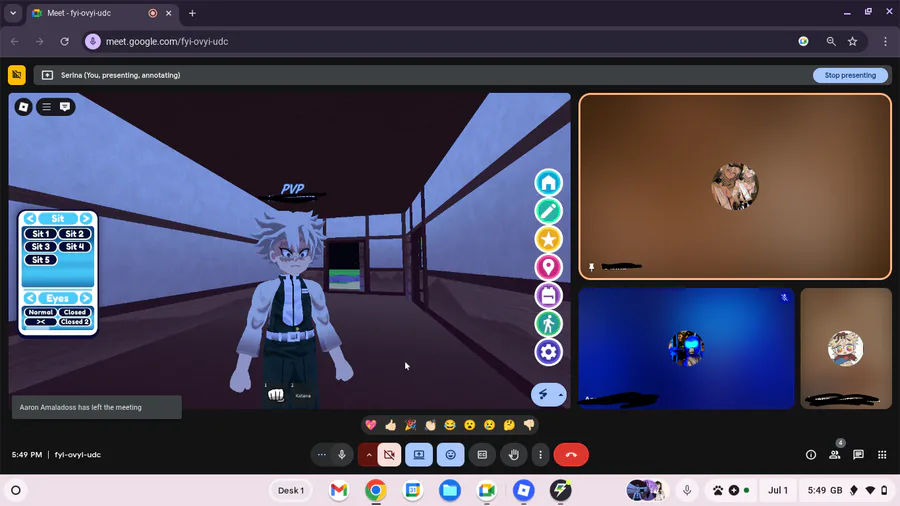Open the Roblox menu icon
The width and height of the screenshot is (900, 506).
coord(24,107)
